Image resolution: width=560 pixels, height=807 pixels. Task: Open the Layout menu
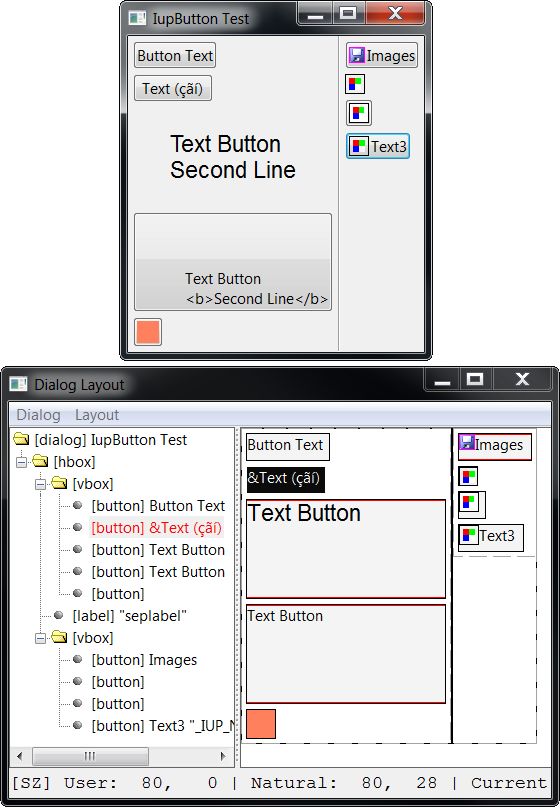click(97, 415)
